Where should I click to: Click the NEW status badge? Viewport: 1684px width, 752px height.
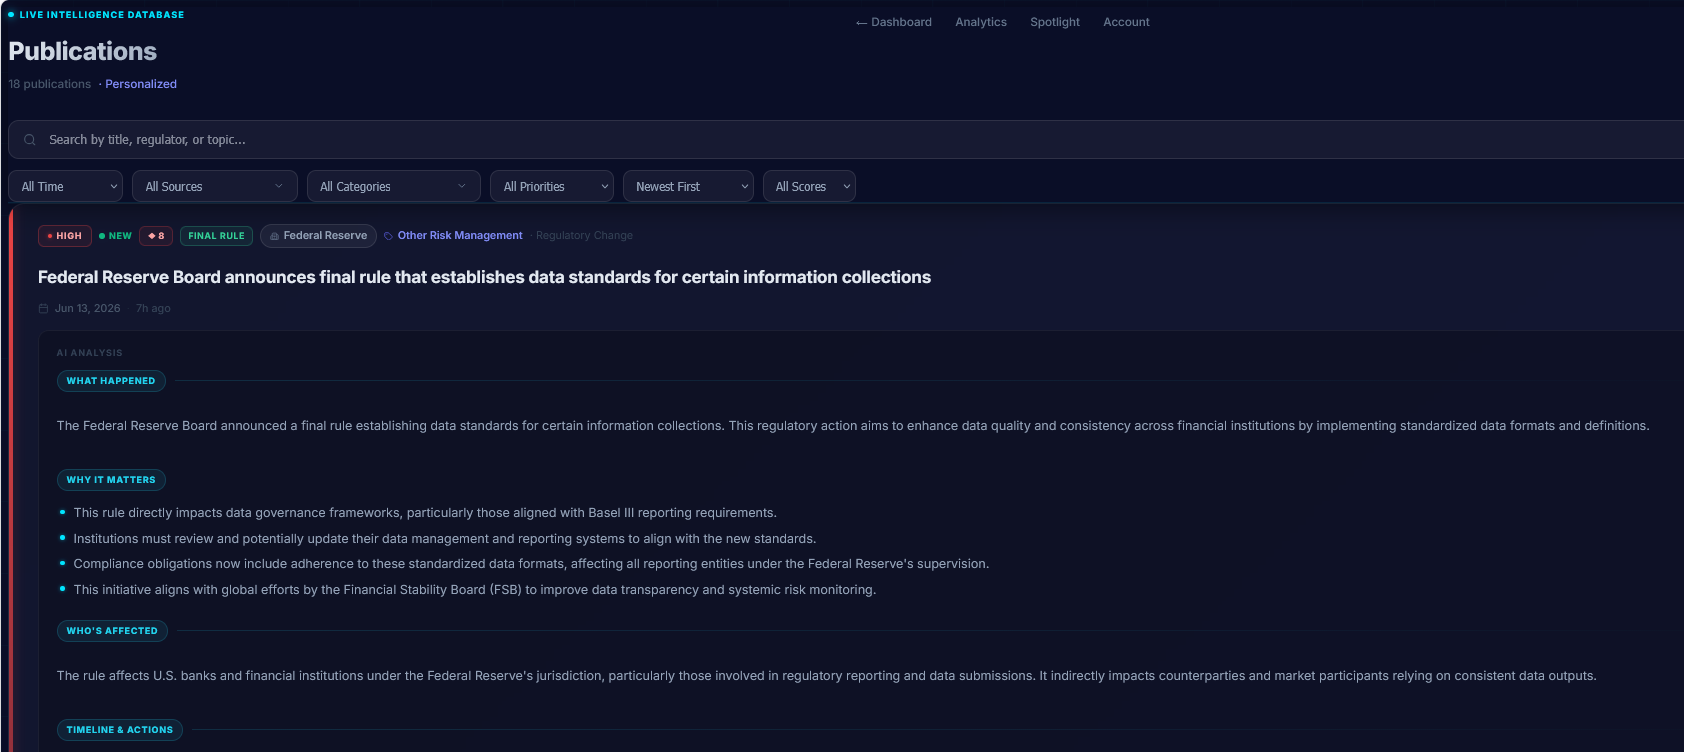point(115,236)
